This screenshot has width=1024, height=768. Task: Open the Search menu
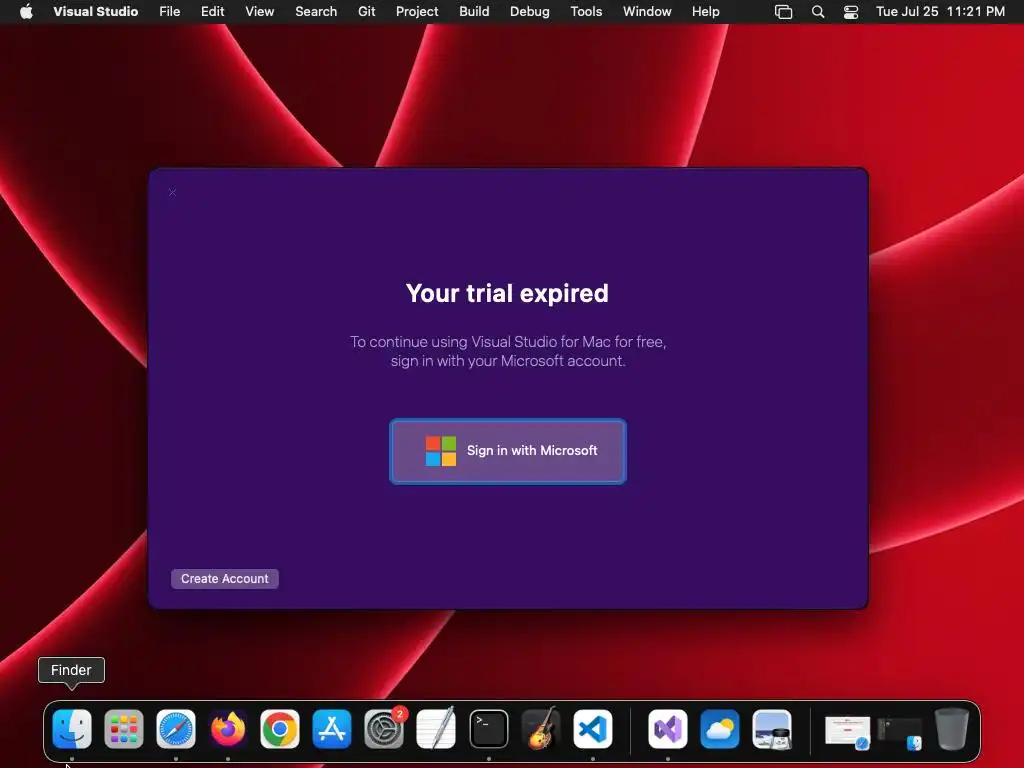316,11
